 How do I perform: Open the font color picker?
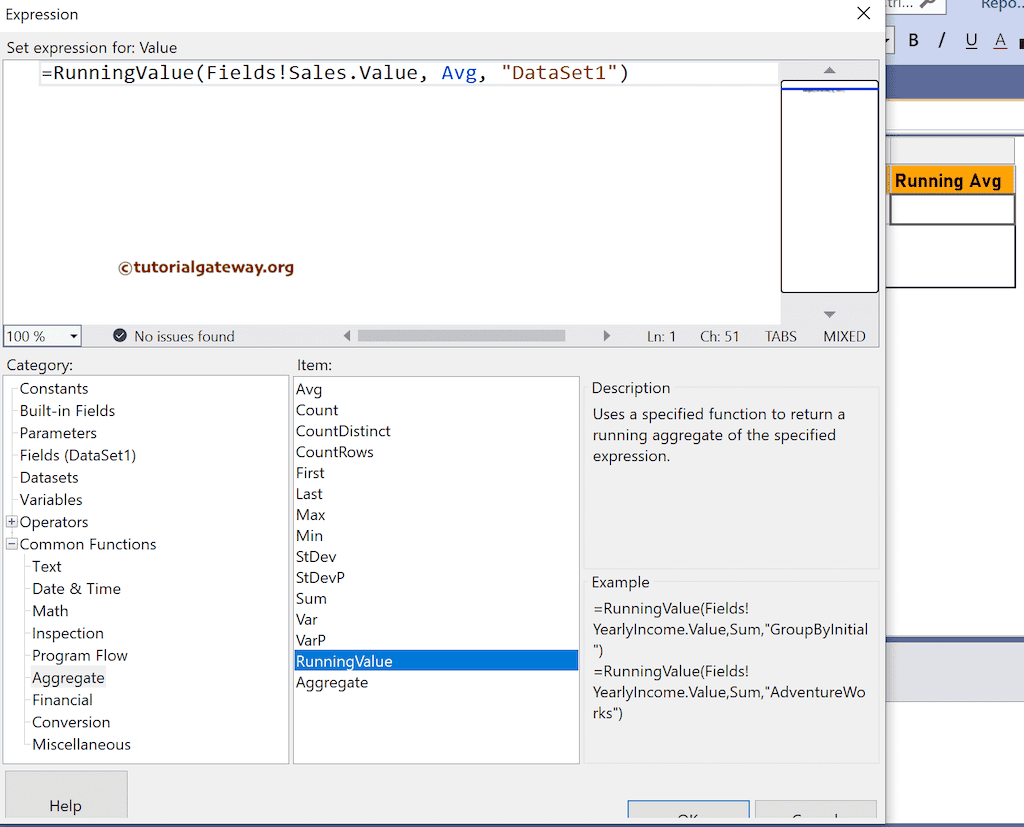click(1000, 37)
